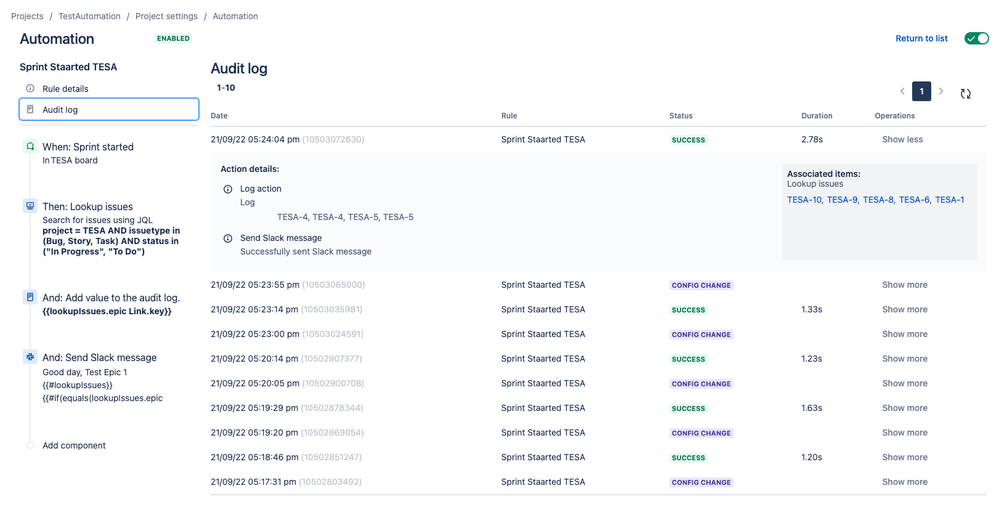Open 'And: Send Slack message' step
The width and height of the screenshot is (999, 509).
click(99, 357)
